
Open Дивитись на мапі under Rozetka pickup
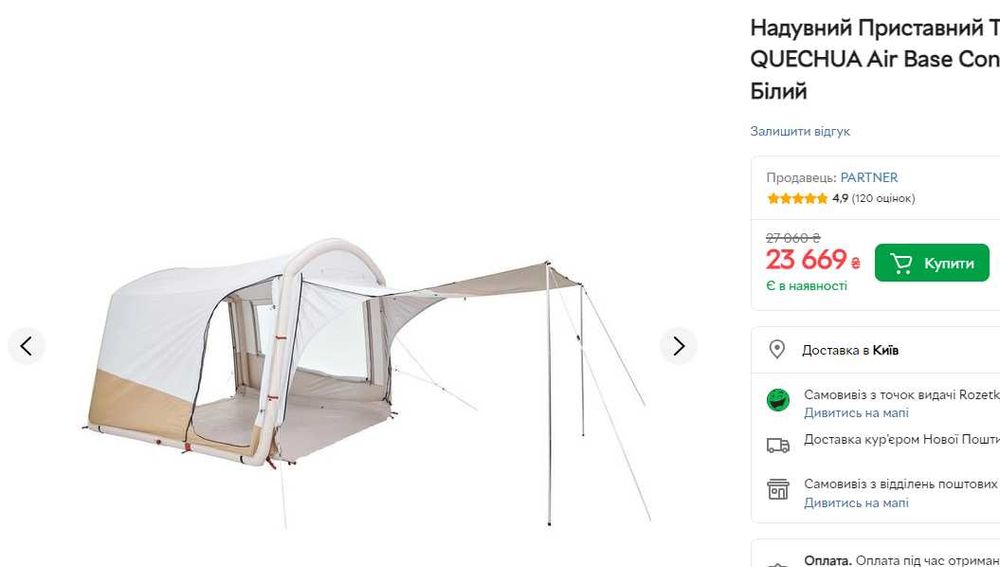[856, 413]
